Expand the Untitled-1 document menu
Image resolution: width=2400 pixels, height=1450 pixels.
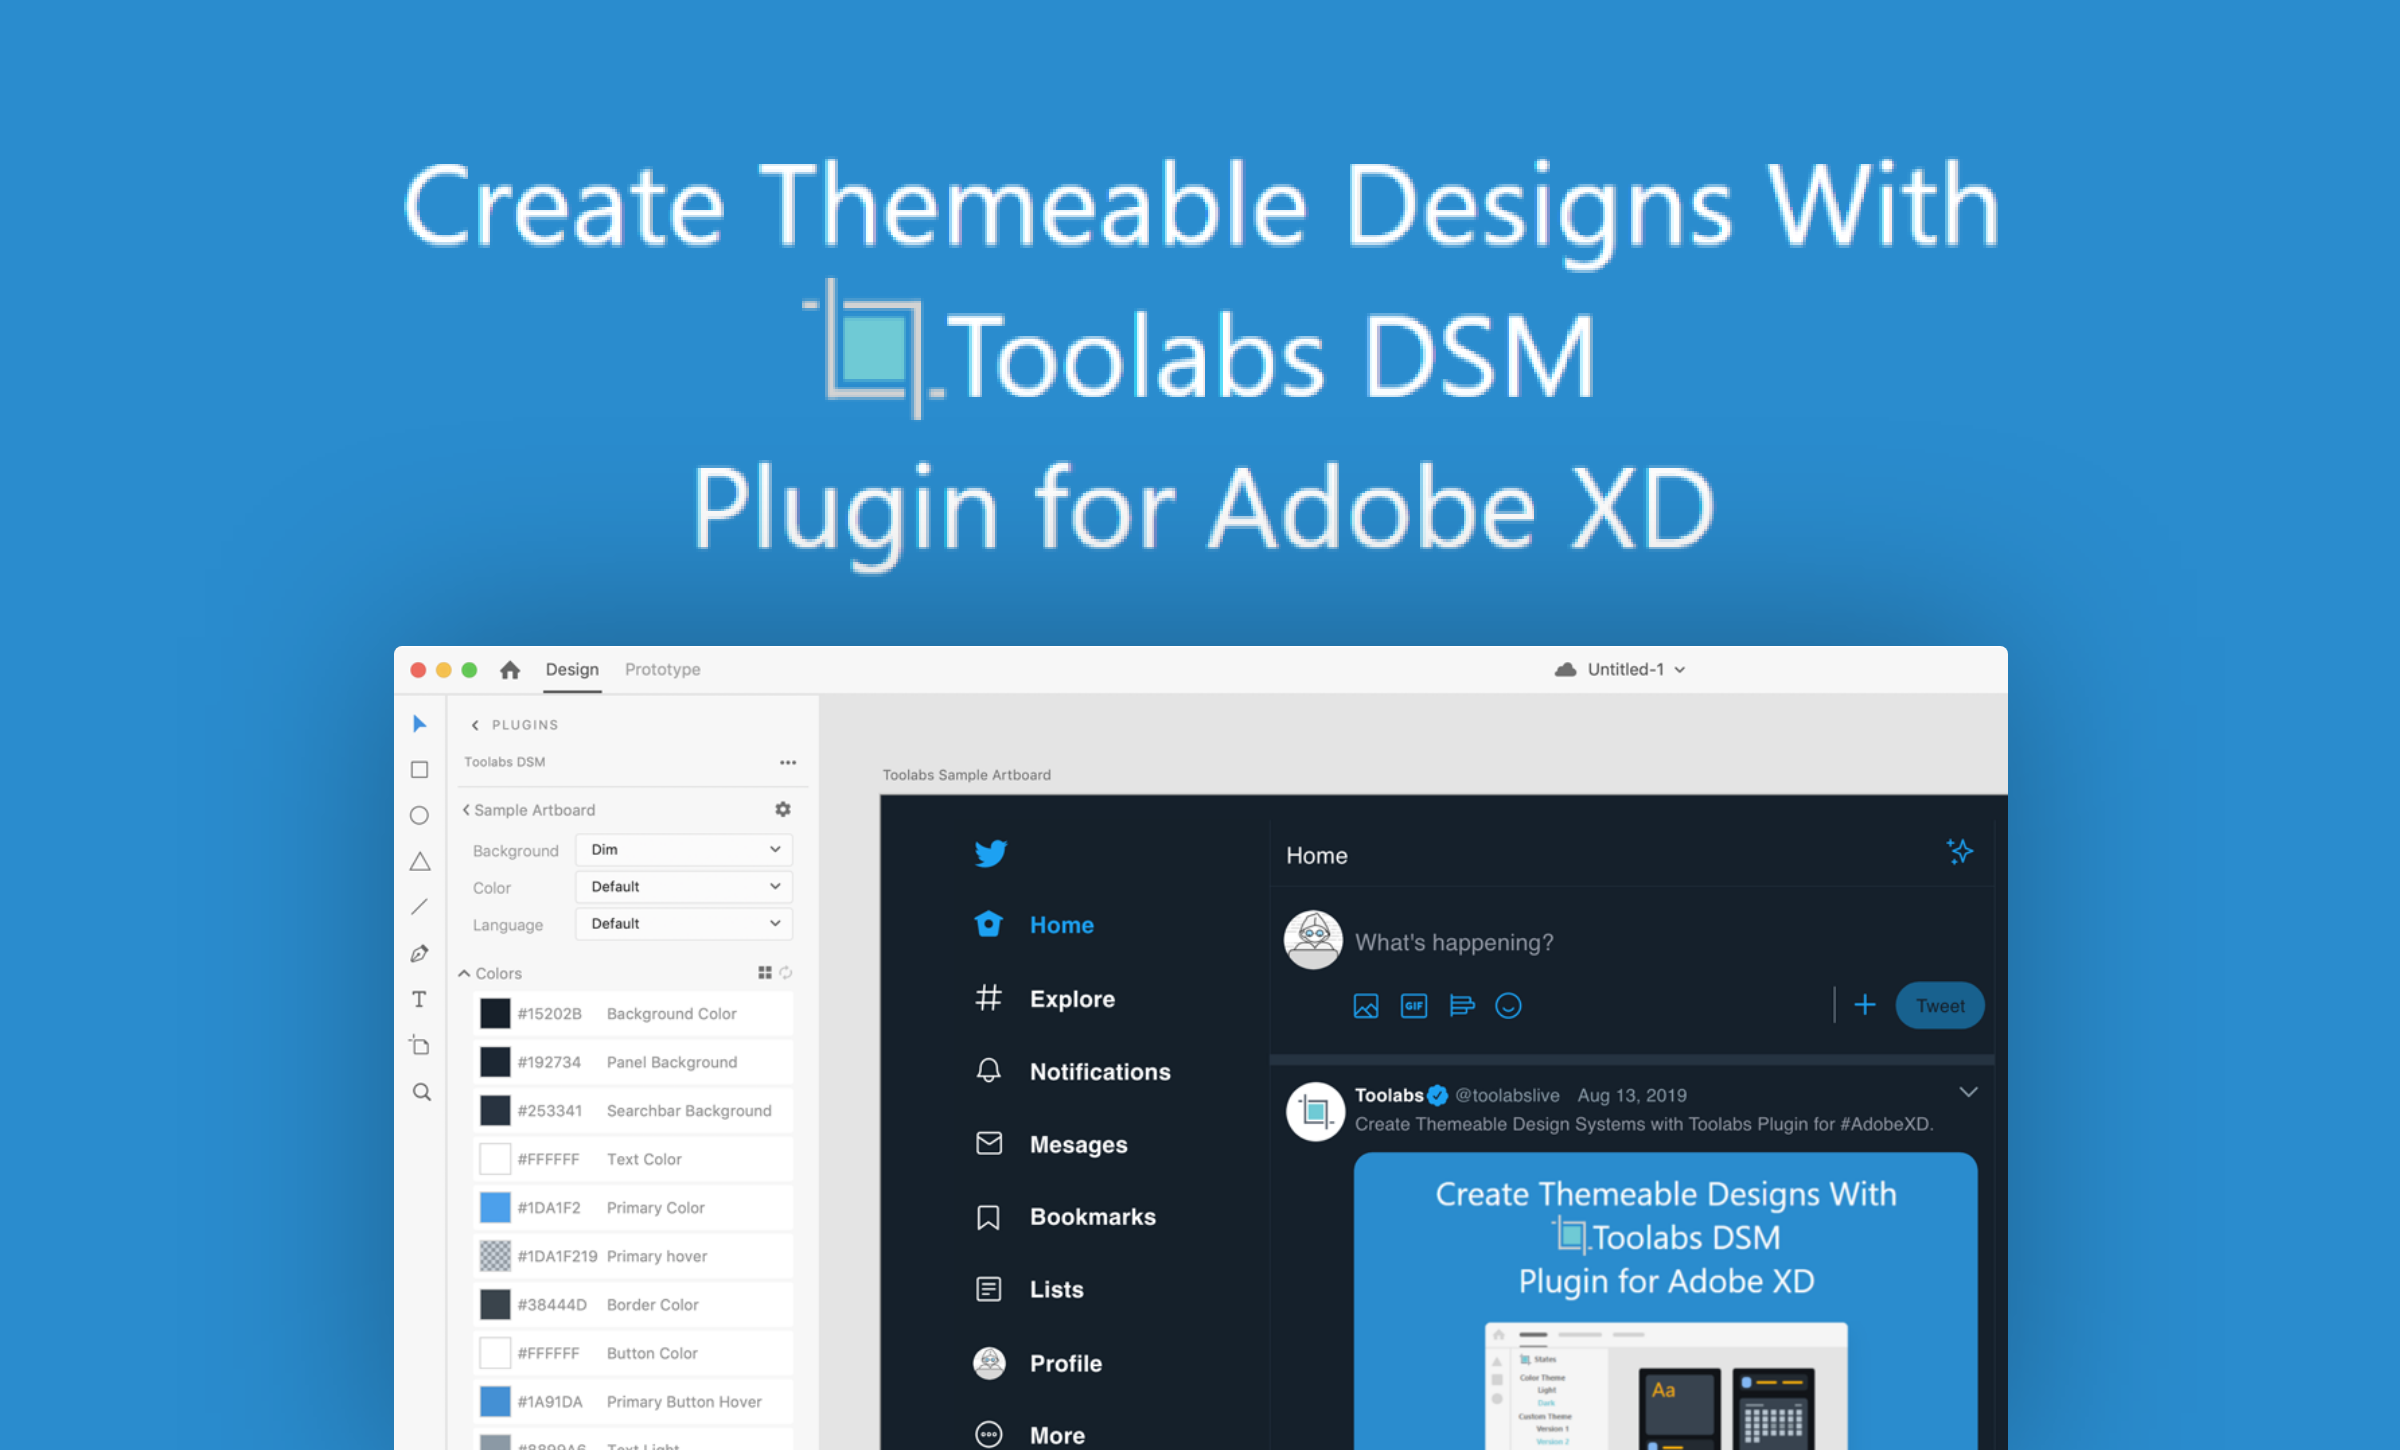[x=1681, y=669]
